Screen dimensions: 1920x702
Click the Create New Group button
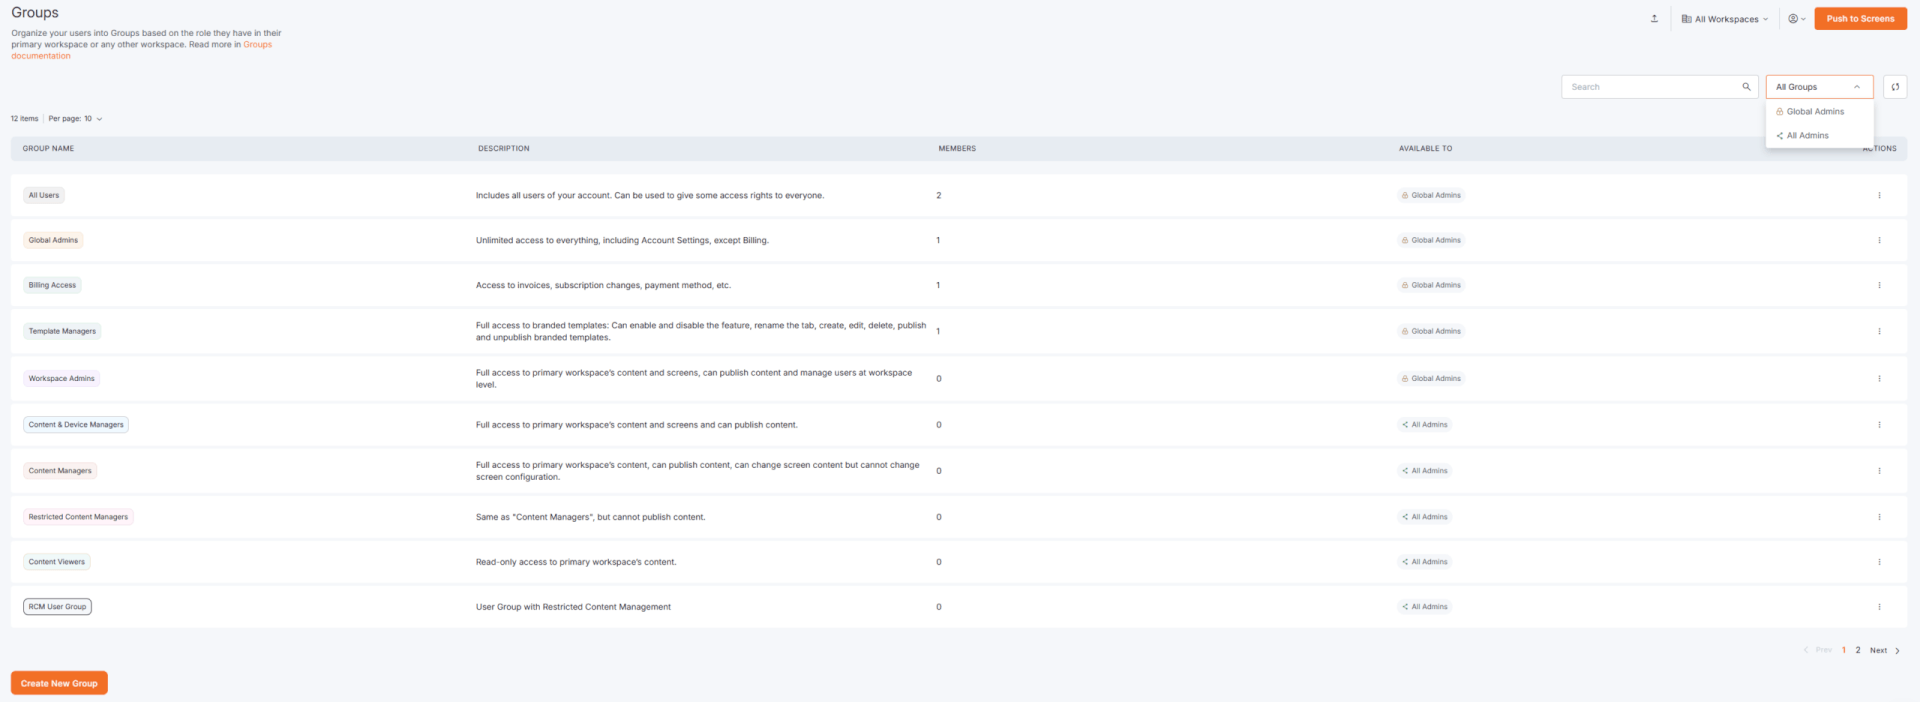(x=59, y=683)
